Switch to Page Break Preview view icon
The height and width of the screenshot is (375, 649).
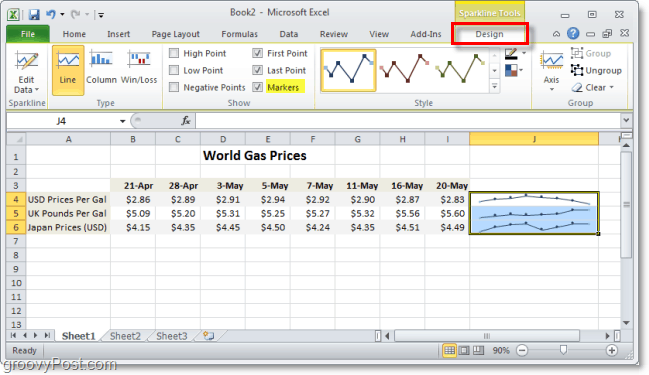coord(478,351)
